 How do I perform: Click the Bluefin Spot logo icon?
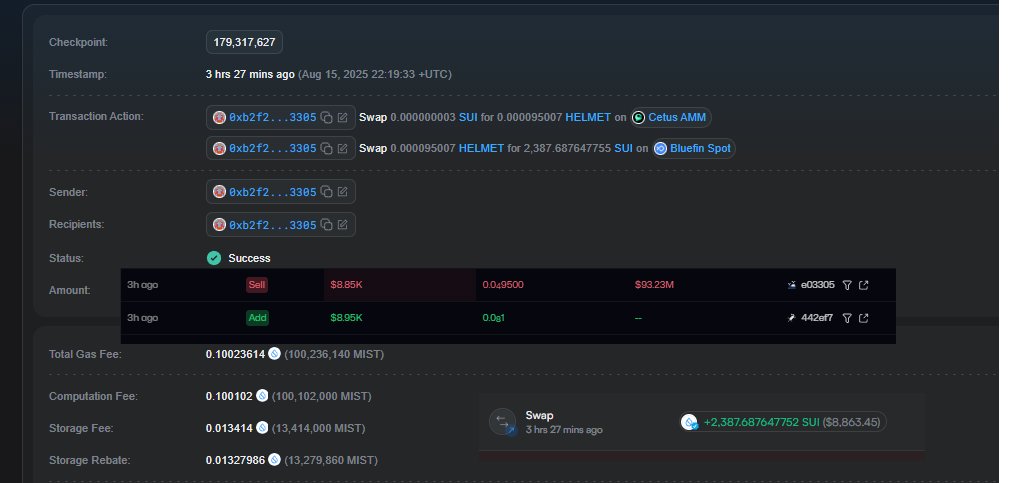[x=660, y=148]
